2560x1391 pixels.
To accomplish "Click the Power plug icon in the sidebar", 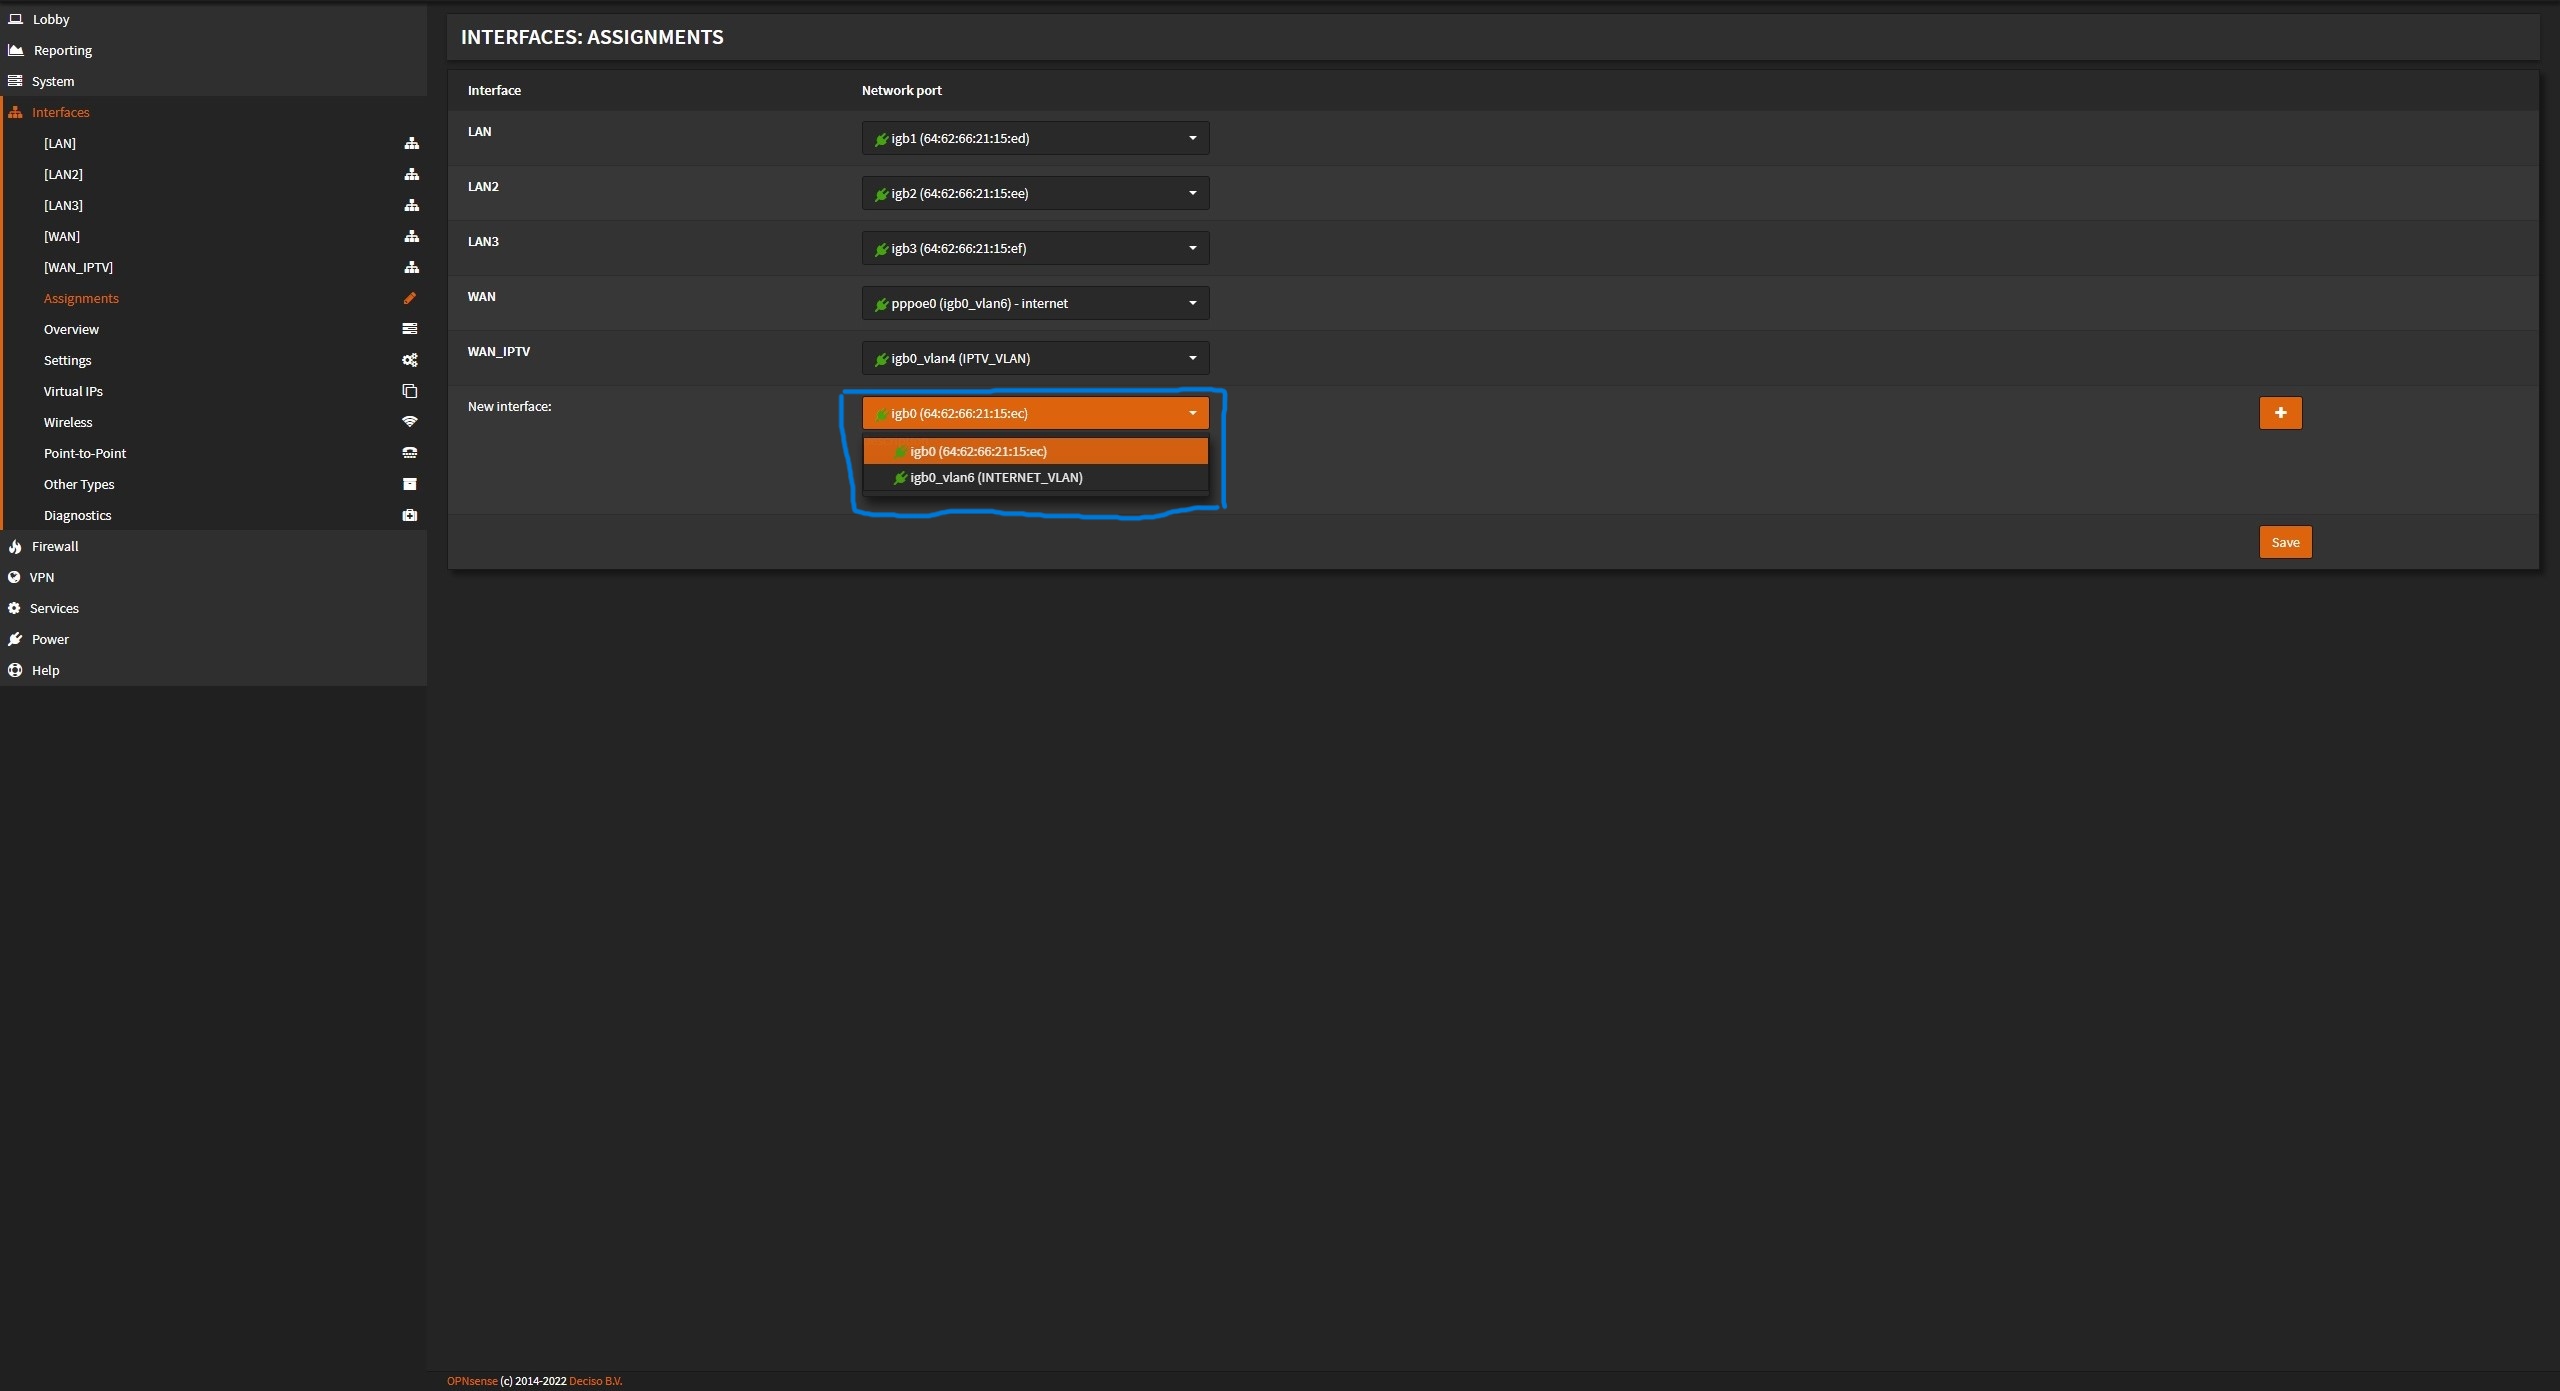I will point(15,639).
